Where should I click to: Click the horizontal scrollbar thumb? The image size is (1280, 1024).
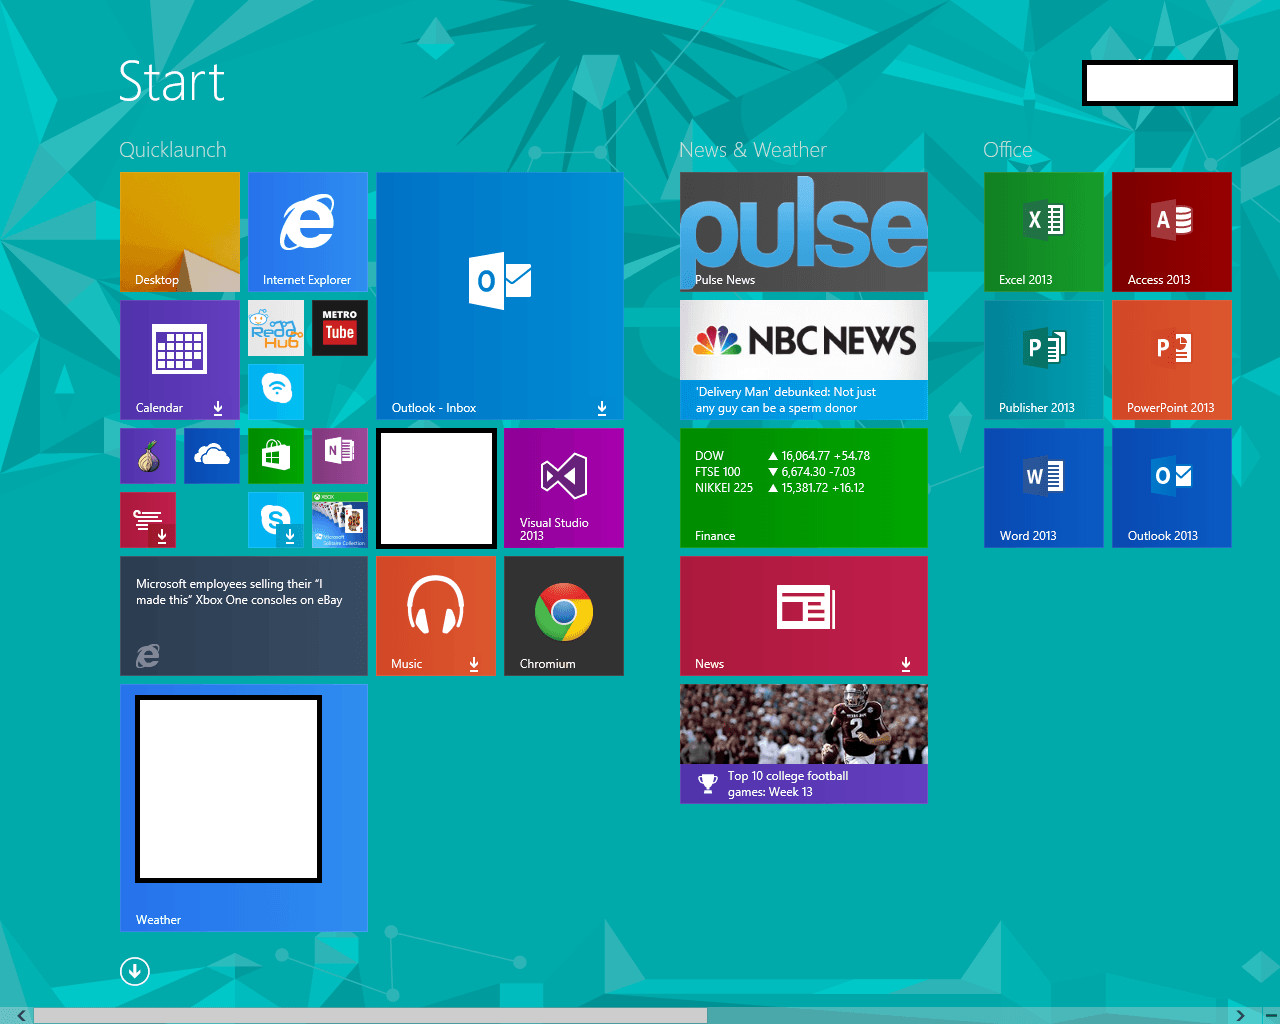(x=370, y=1016)
